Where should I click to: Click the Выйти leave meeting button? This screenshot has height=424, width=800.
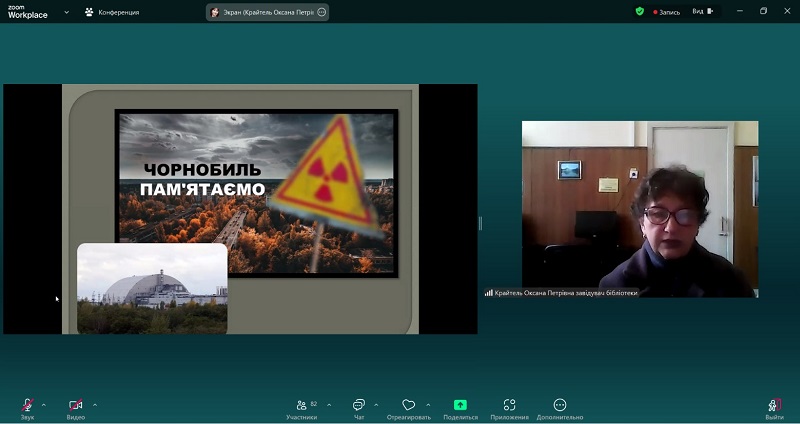click(x=774, y=405)
